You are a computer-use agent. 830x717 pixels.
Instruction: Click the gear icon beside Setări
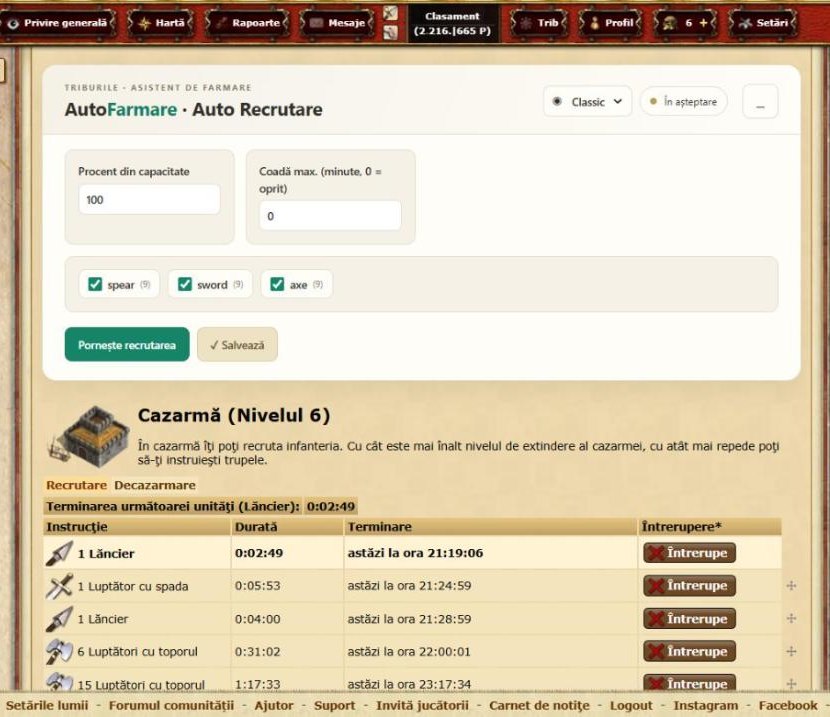(x=745, y=23)
